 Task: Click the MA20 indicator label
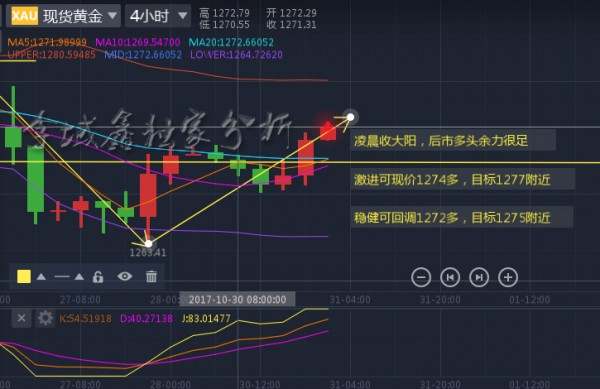[231, 42]
